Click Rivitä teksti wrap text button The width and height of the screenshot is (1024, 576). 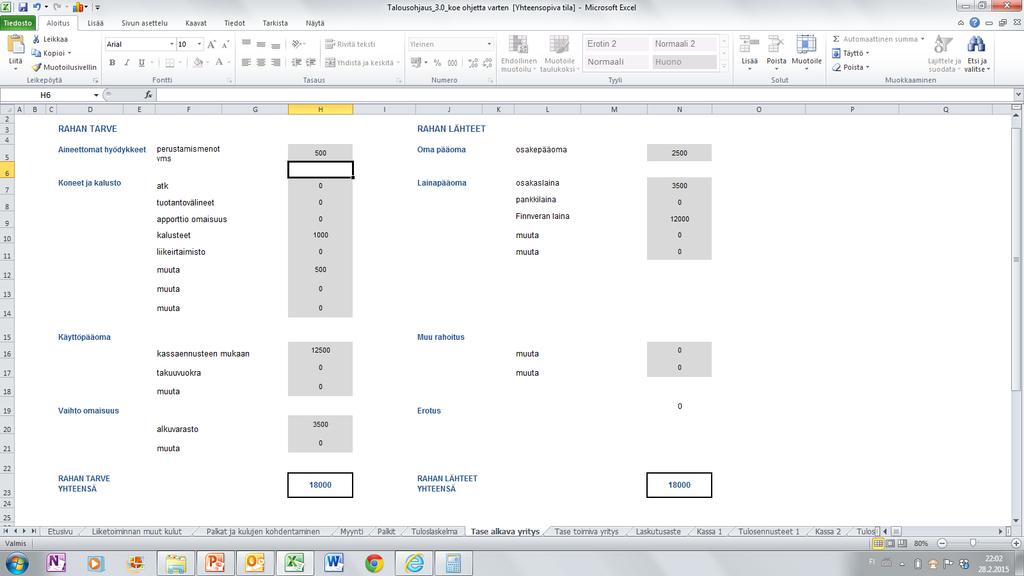pyautogui.click(x=351, y=44)
